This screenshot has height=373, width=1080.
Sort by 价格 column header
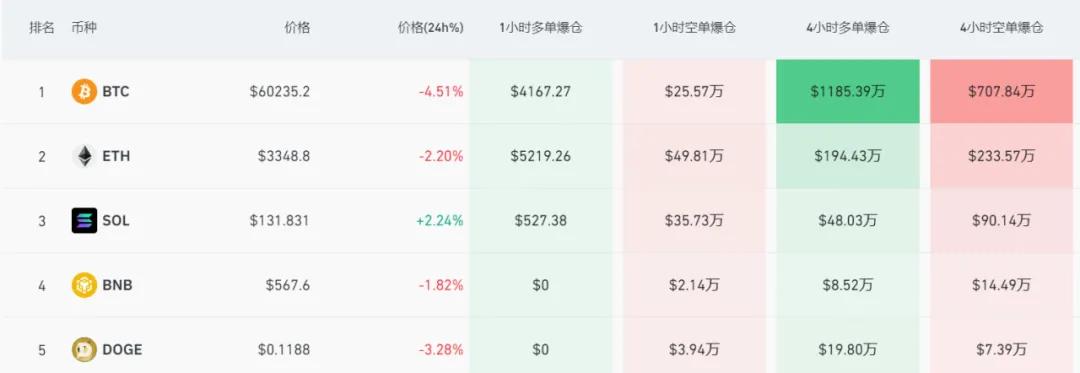(298, 28)
